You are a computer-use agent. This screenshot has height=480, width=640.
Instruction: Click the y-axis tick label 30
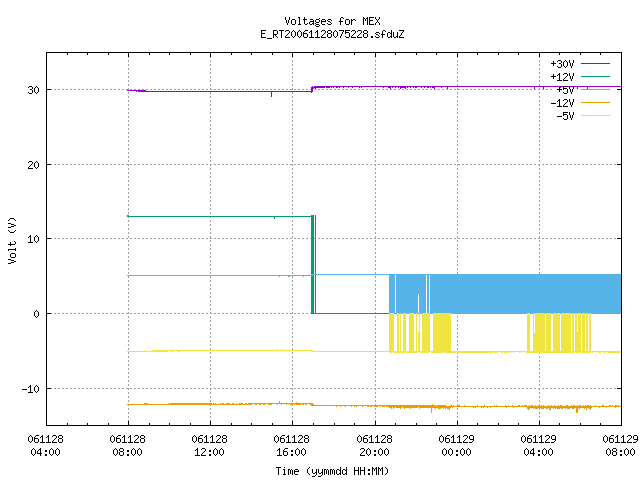[x=33, y=90]
